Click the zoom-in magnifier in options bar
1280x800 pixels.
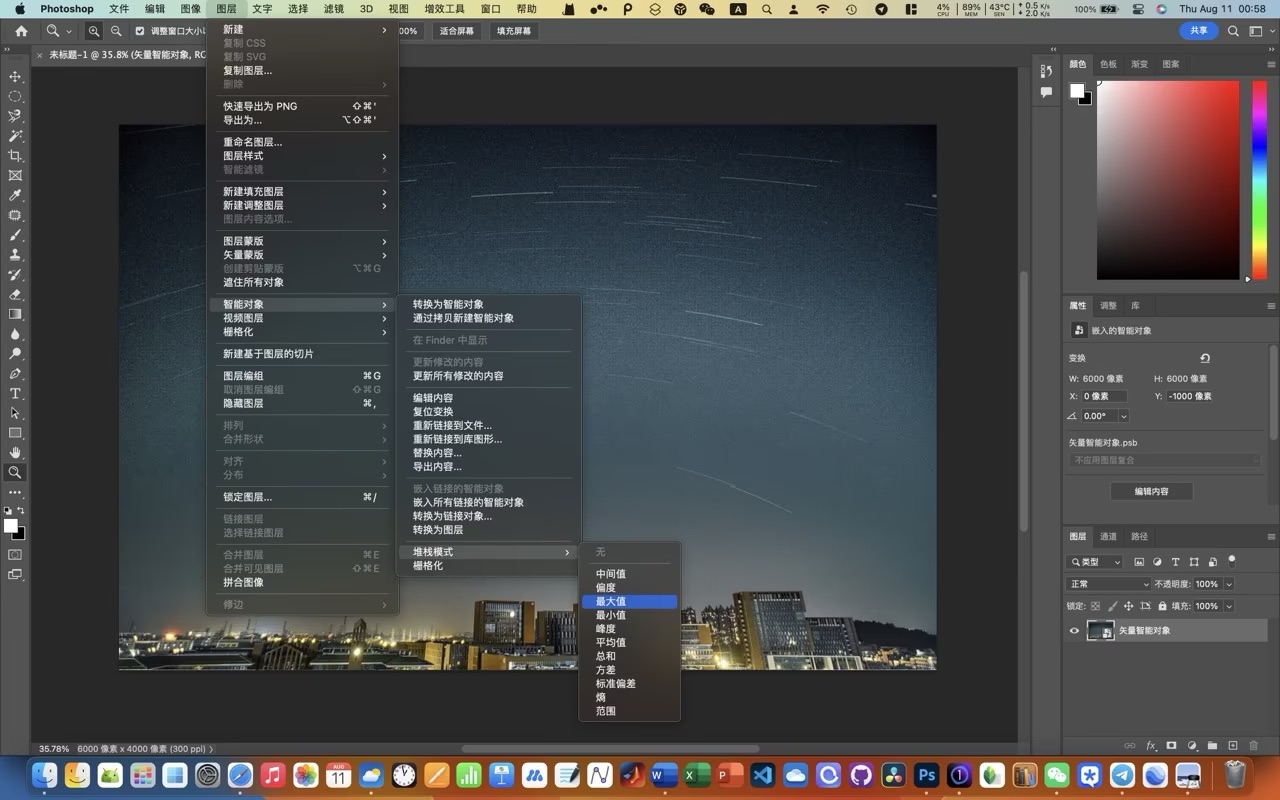(94, 31)
